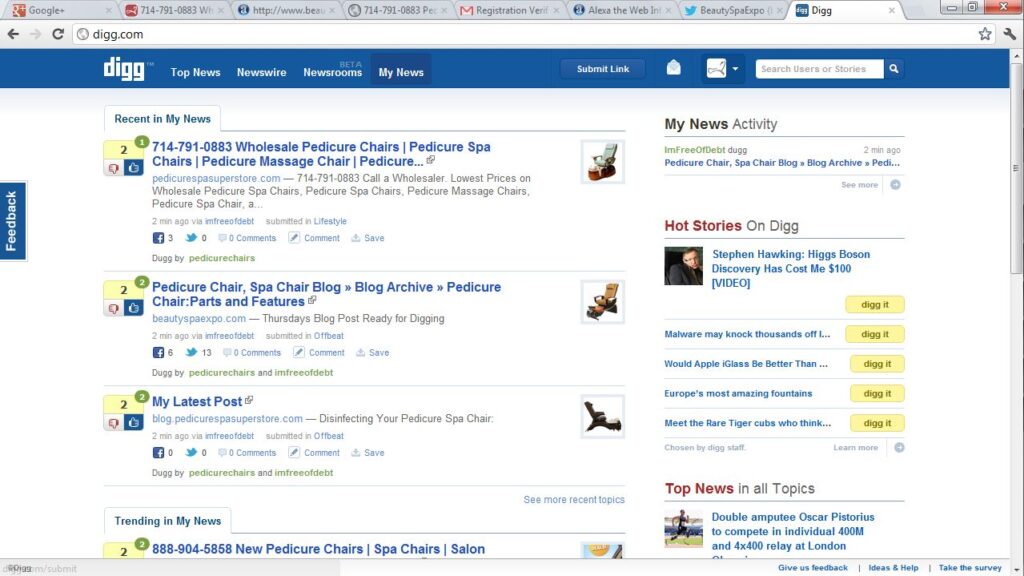Bury the Pedicure Chair Blog story
Screen dimensions: 1024x576
pyautogui.click(x=114, y=308)
